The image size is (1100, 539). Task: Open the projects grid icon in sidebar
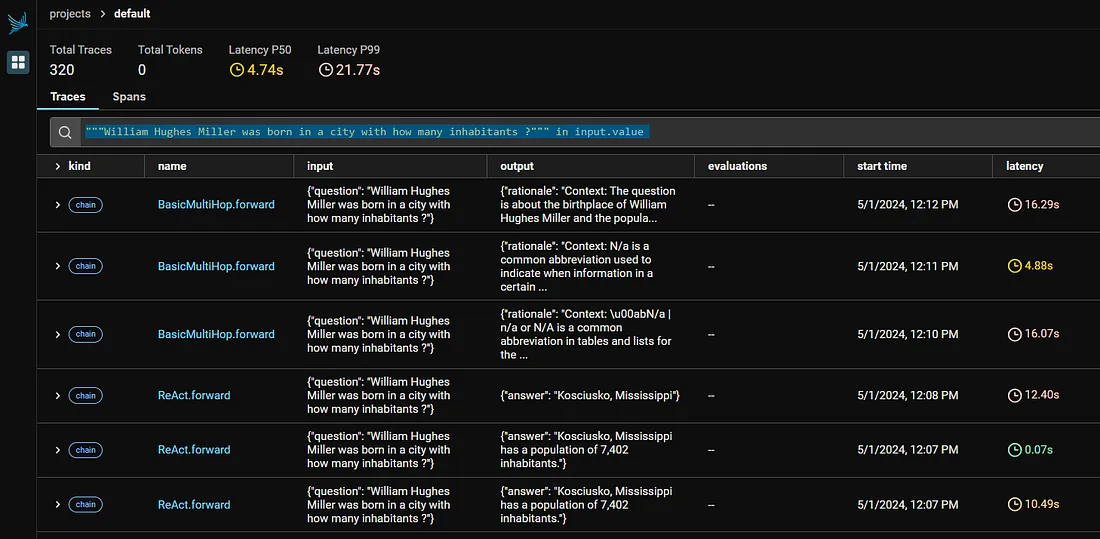pos(18,62)
